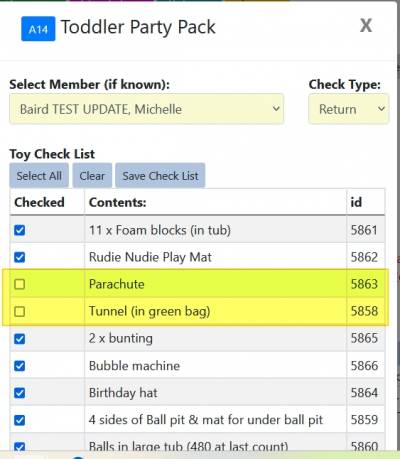This screenshot has width=400, height=459.
Task: Check the Tunnel (in green bag) checkbox
Action: coord(20,311)
